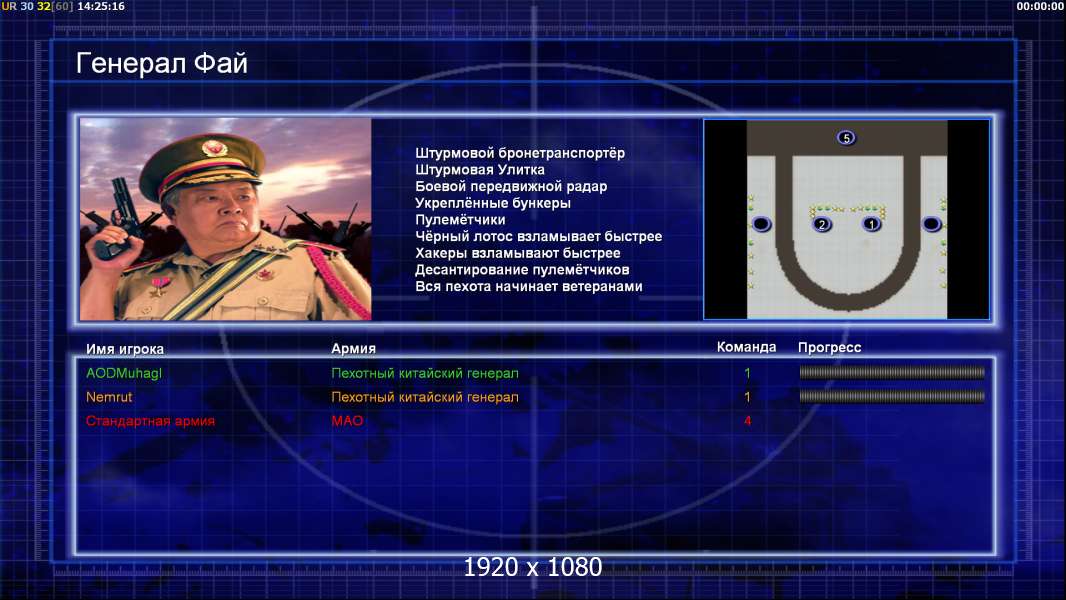Click the 'Генерал Фай' title
The height and width of the screenshot is (600, 1066).
[162, 63]
